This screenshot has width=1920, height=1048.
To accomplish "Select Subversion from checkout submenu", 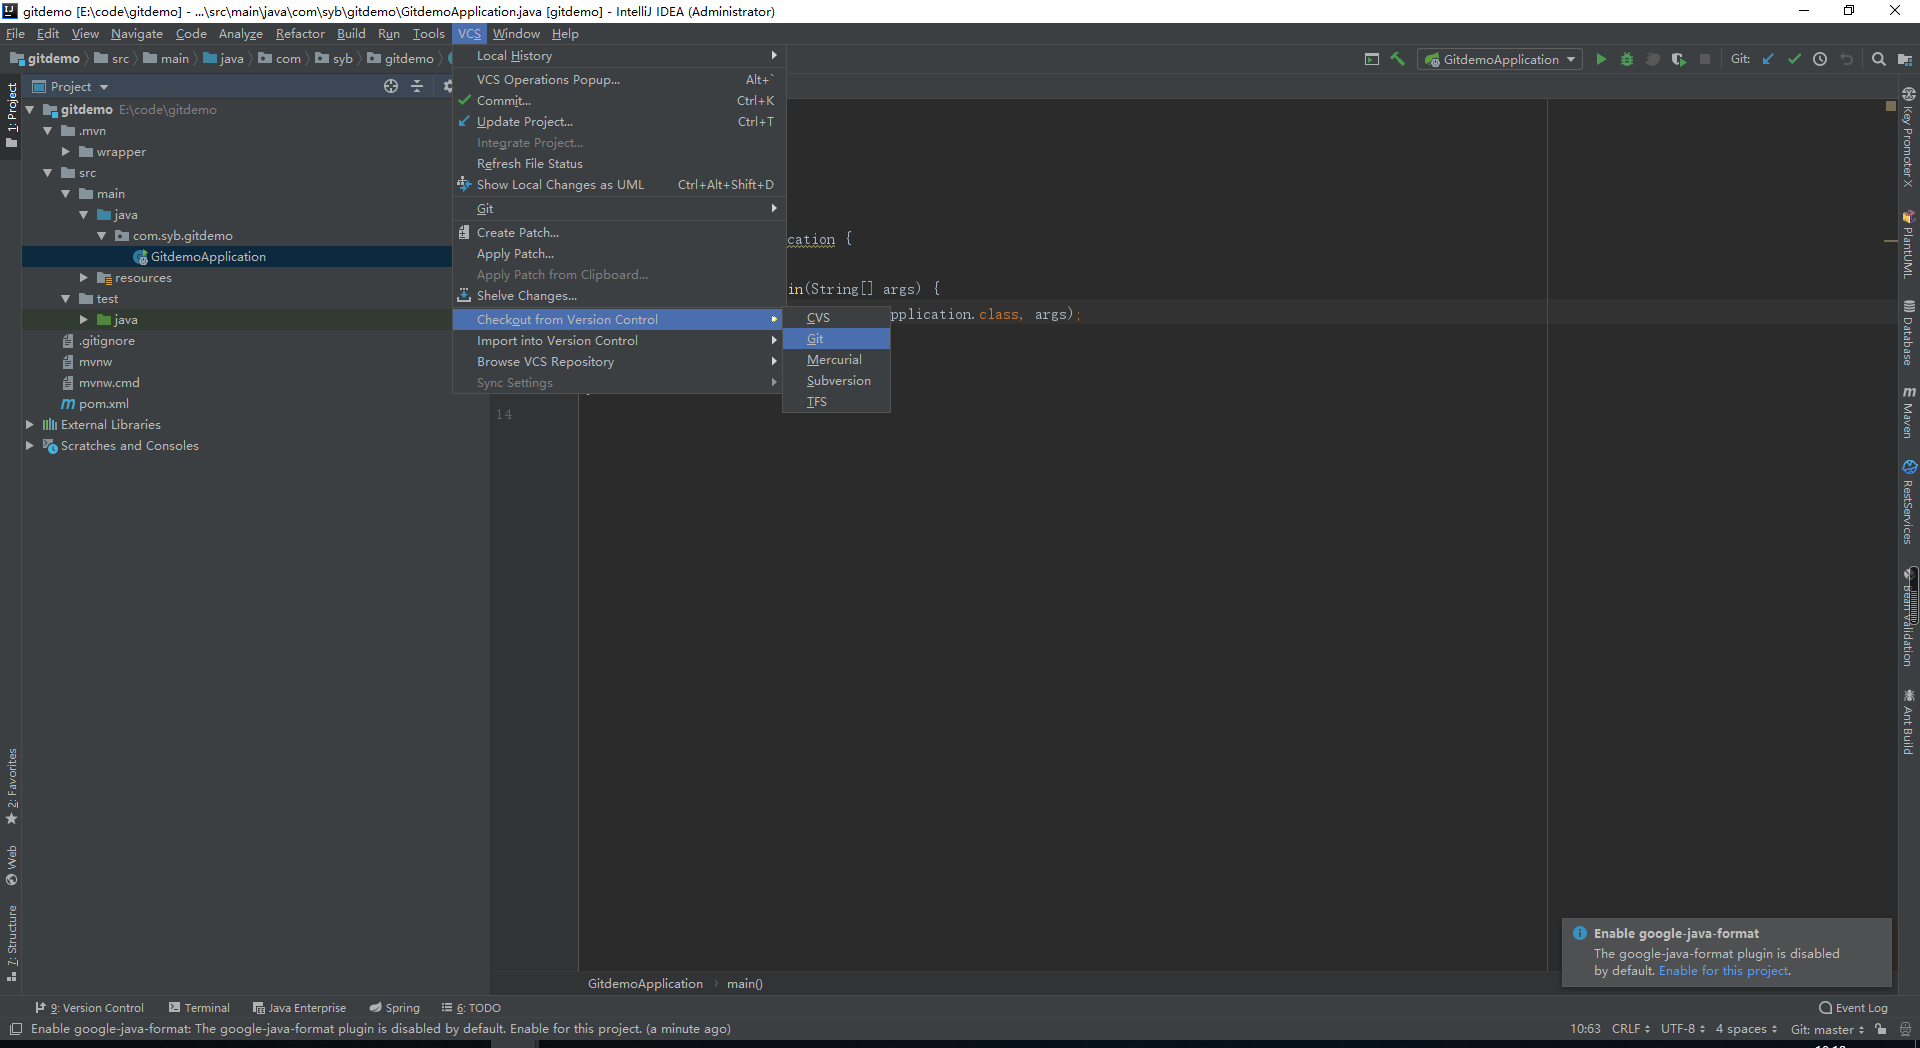I will click(836, 381).
